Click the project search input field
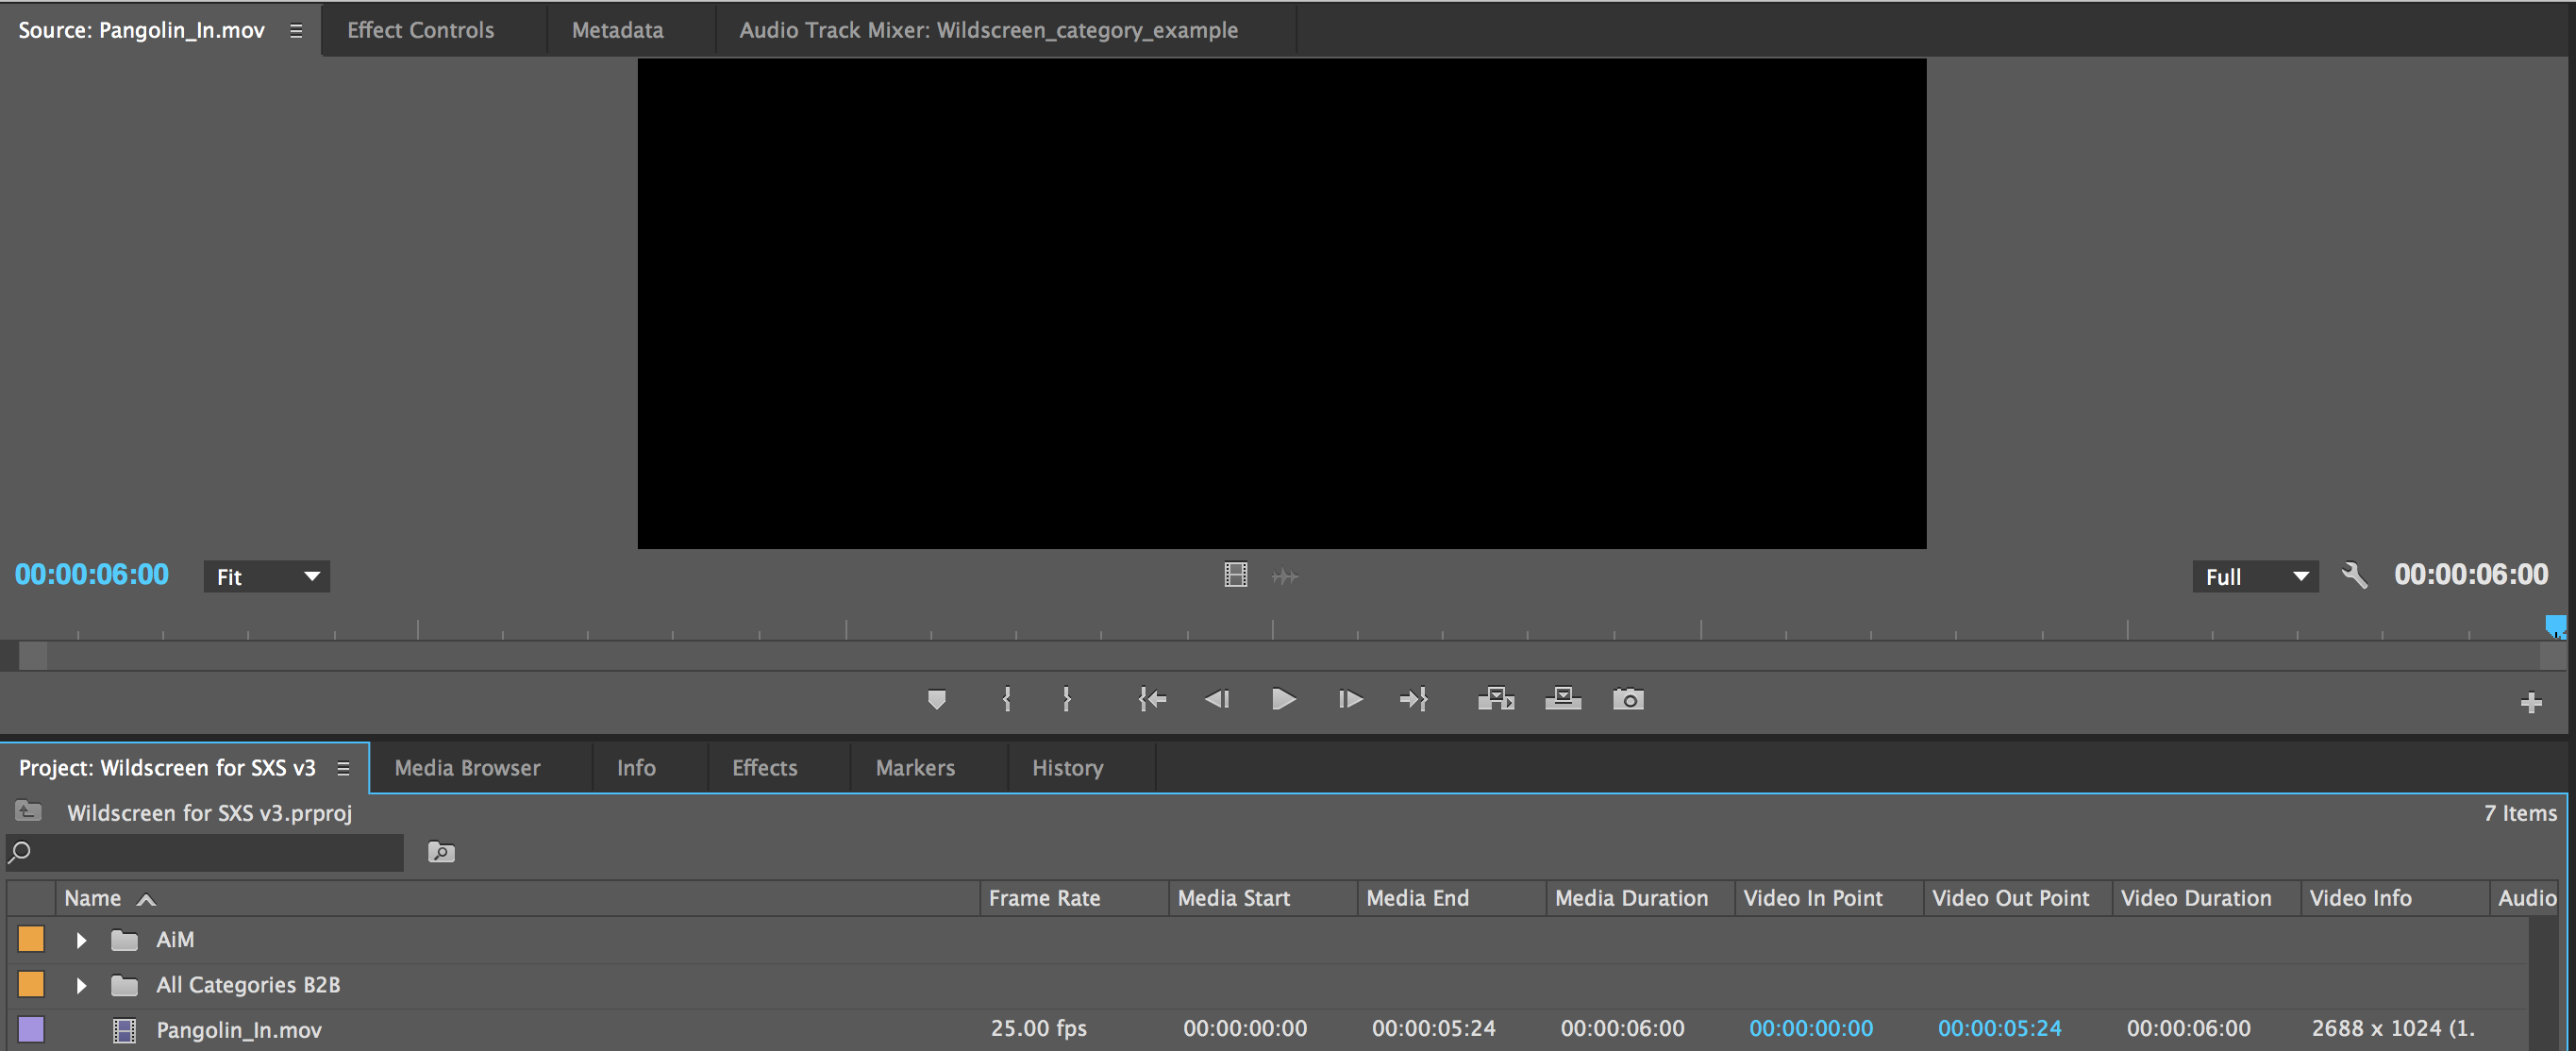The height and width of the screenshot is (1051, 2576). pyautogui.click(x=205, y=852)
